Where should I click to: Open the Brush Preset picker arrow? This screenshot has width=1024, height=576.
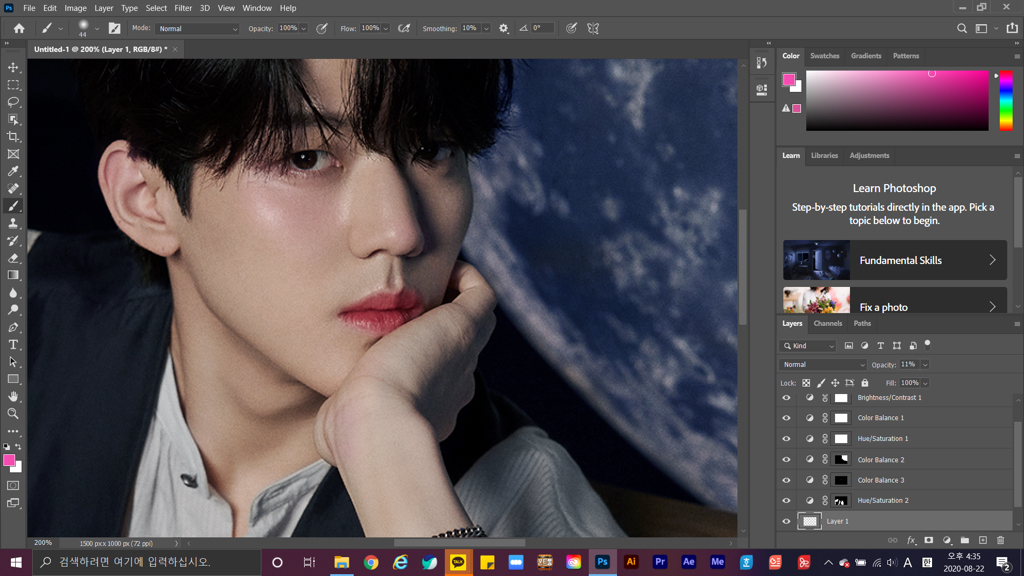(97, 29)
